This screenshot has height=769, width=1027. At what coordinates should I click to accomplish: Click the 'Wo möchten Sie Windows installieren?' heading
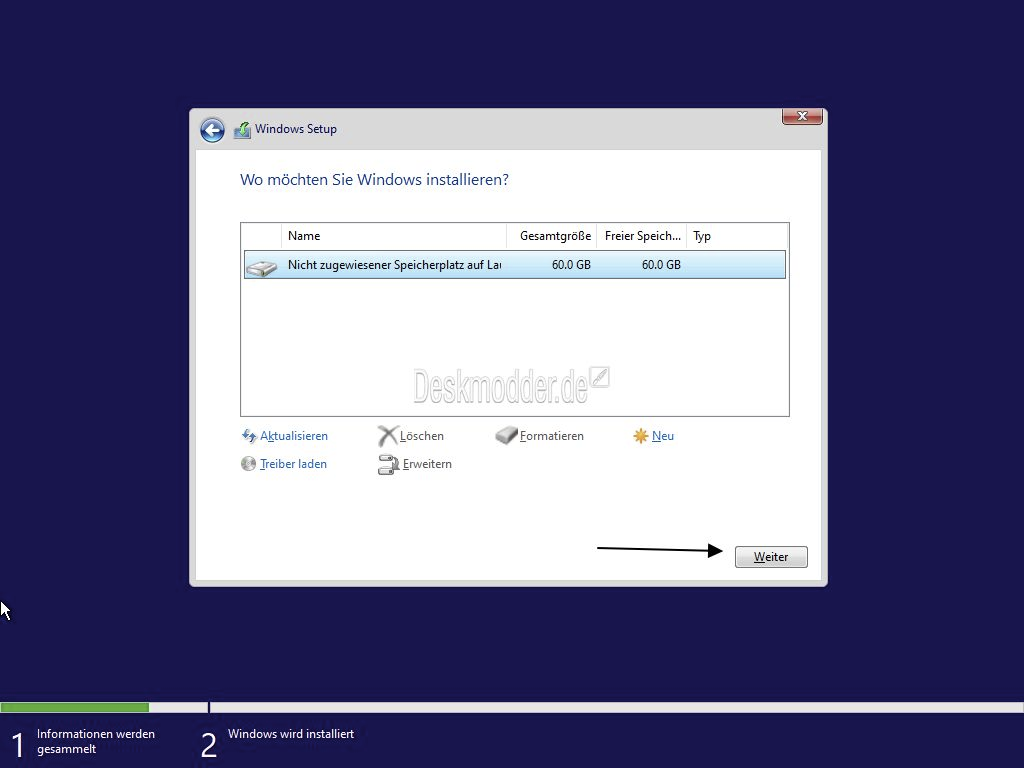point(374,179)
